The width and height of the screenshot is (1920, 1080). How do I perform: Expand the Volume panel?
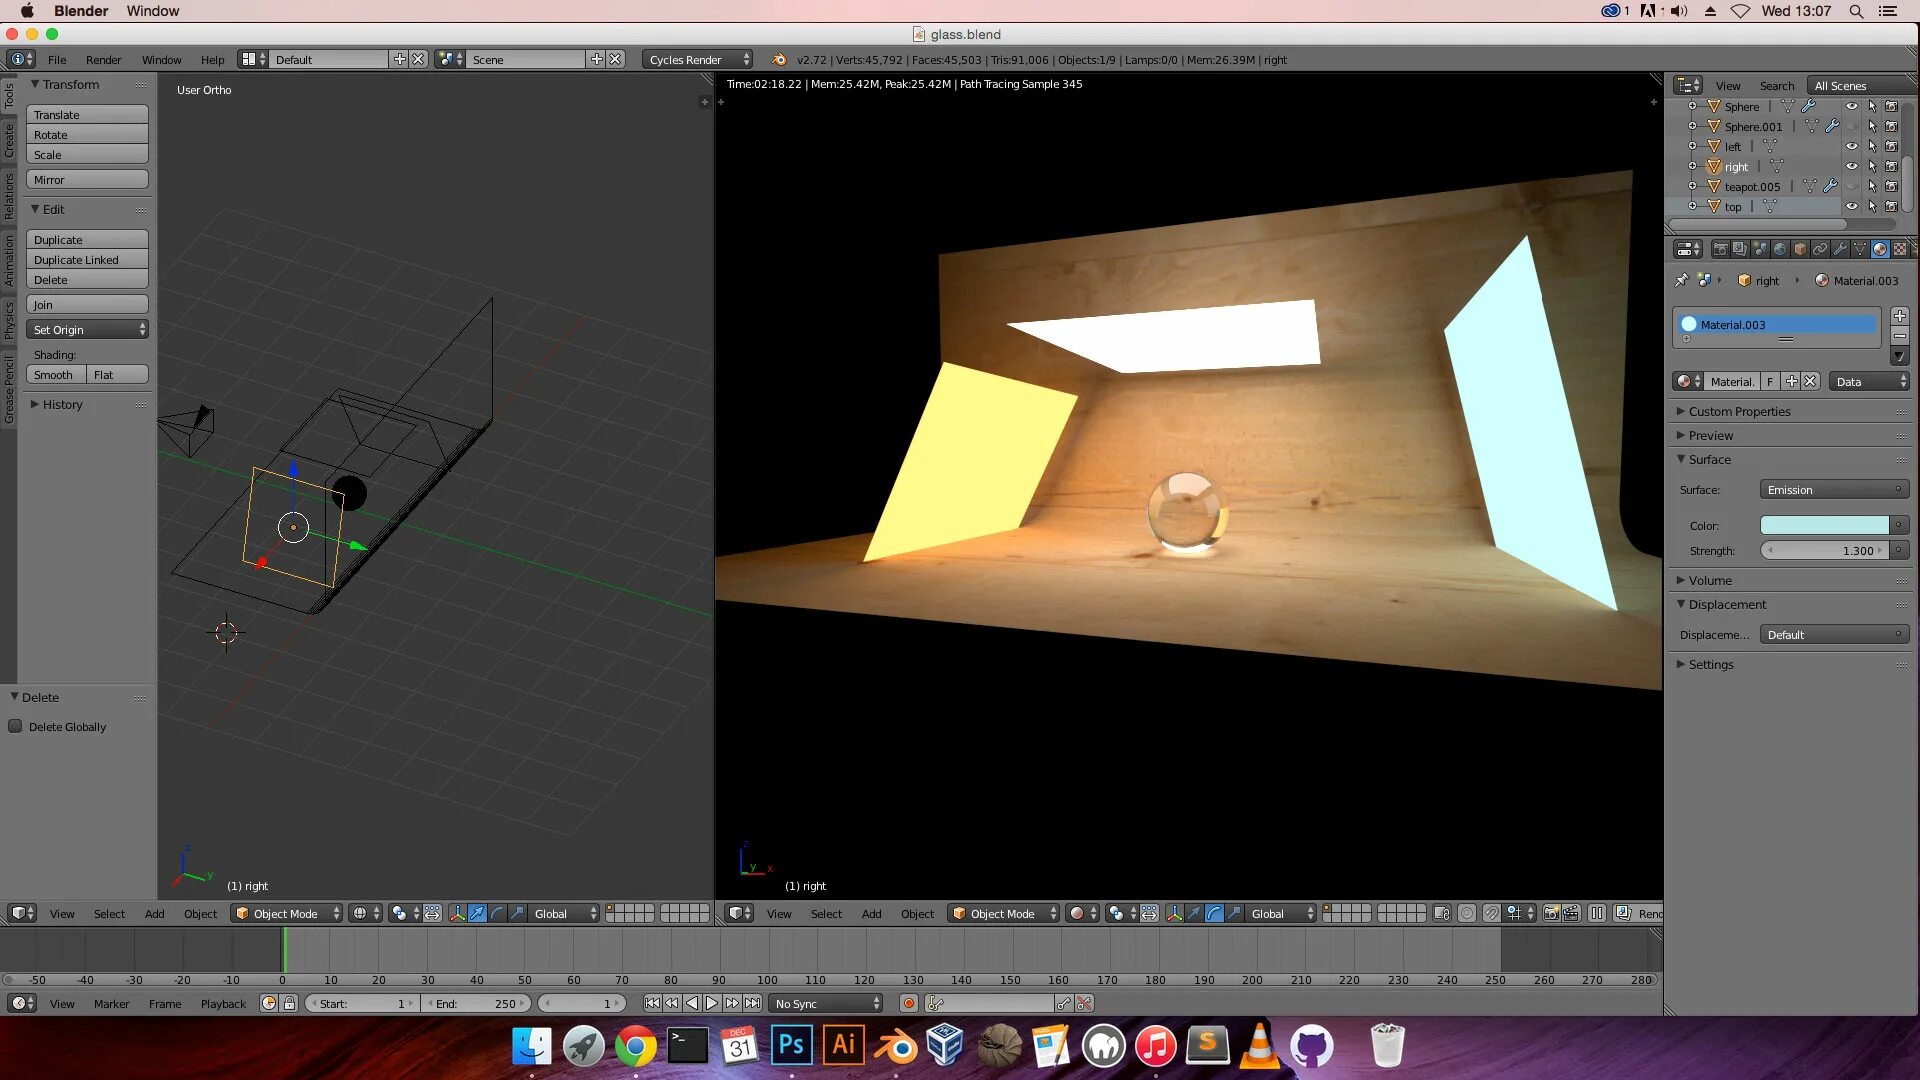tap(1709, 580)
